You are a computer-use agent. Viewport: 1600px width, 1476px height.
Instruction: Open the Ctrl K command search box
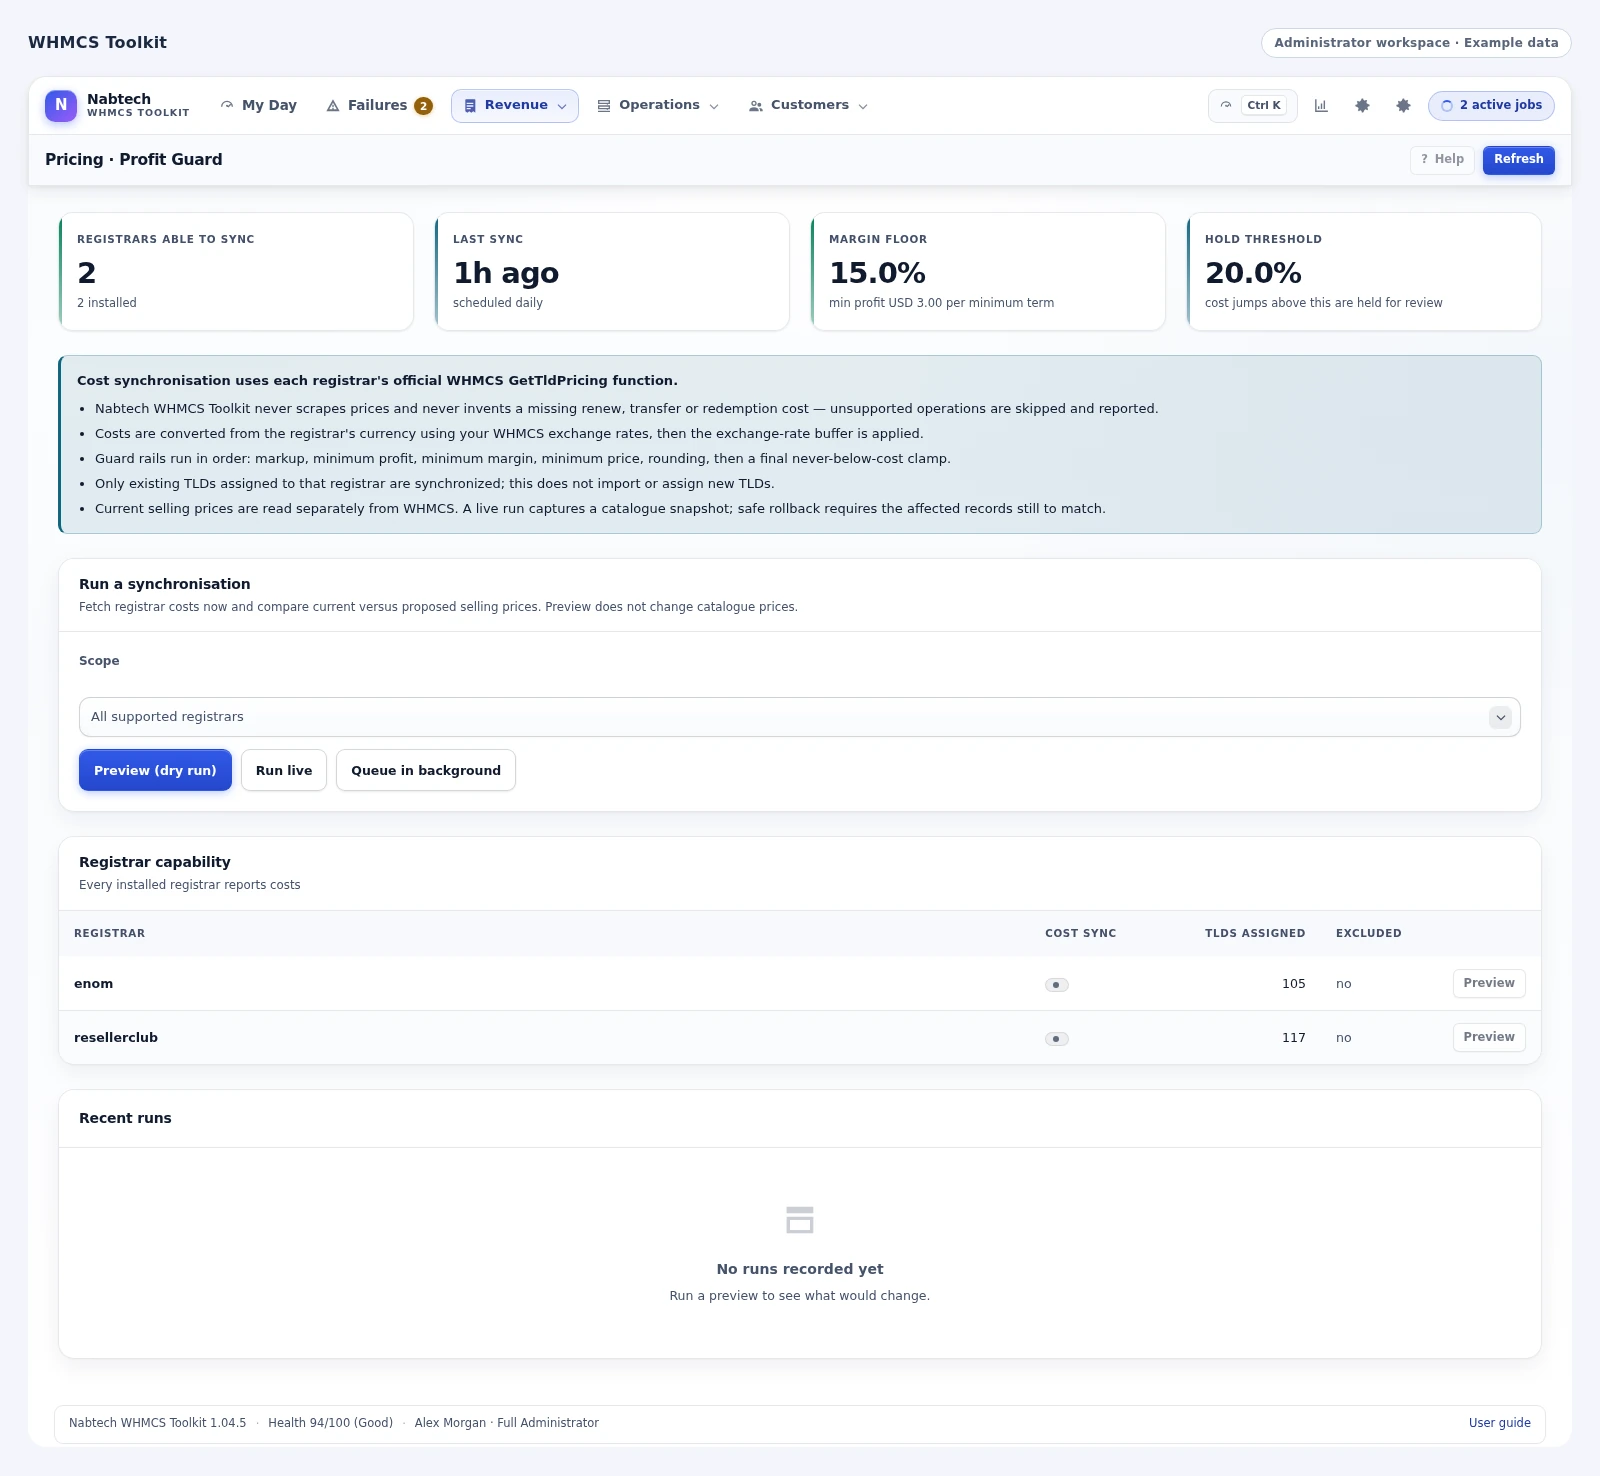click(x=1253, y=105)
